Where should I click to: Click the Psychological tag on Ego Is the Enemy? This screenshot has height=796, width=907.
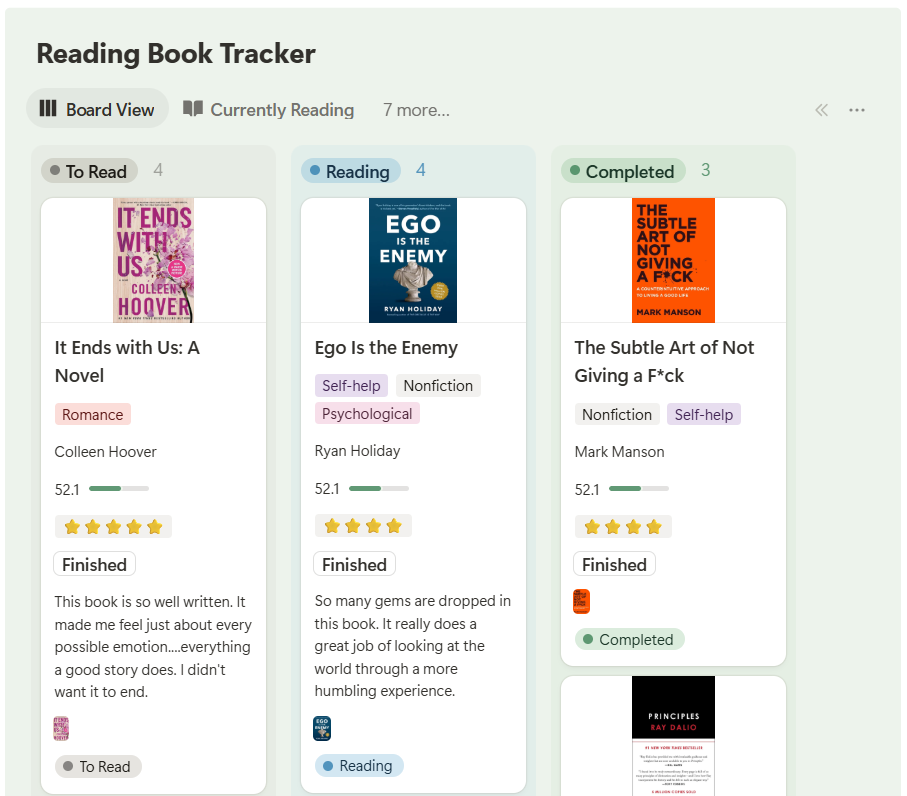(x=367, y=414)
